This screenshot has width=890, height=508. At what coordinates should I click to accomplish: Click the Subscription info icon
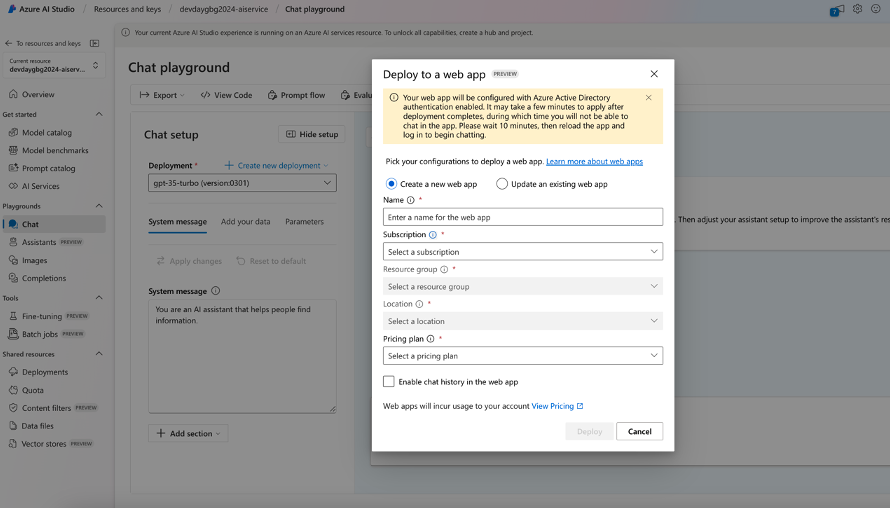coord(433,234)
